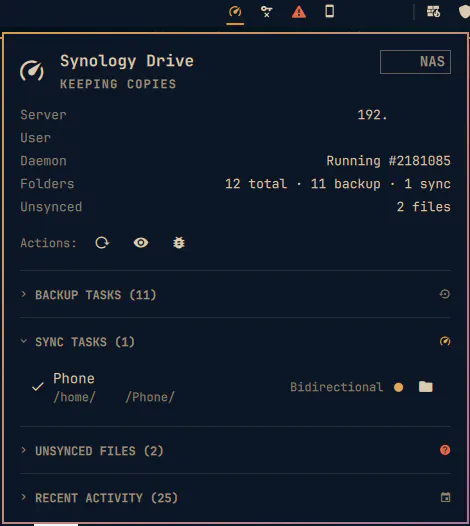
Task: Click the calendar icon on Recent Activity
Action: click(445, 497)
